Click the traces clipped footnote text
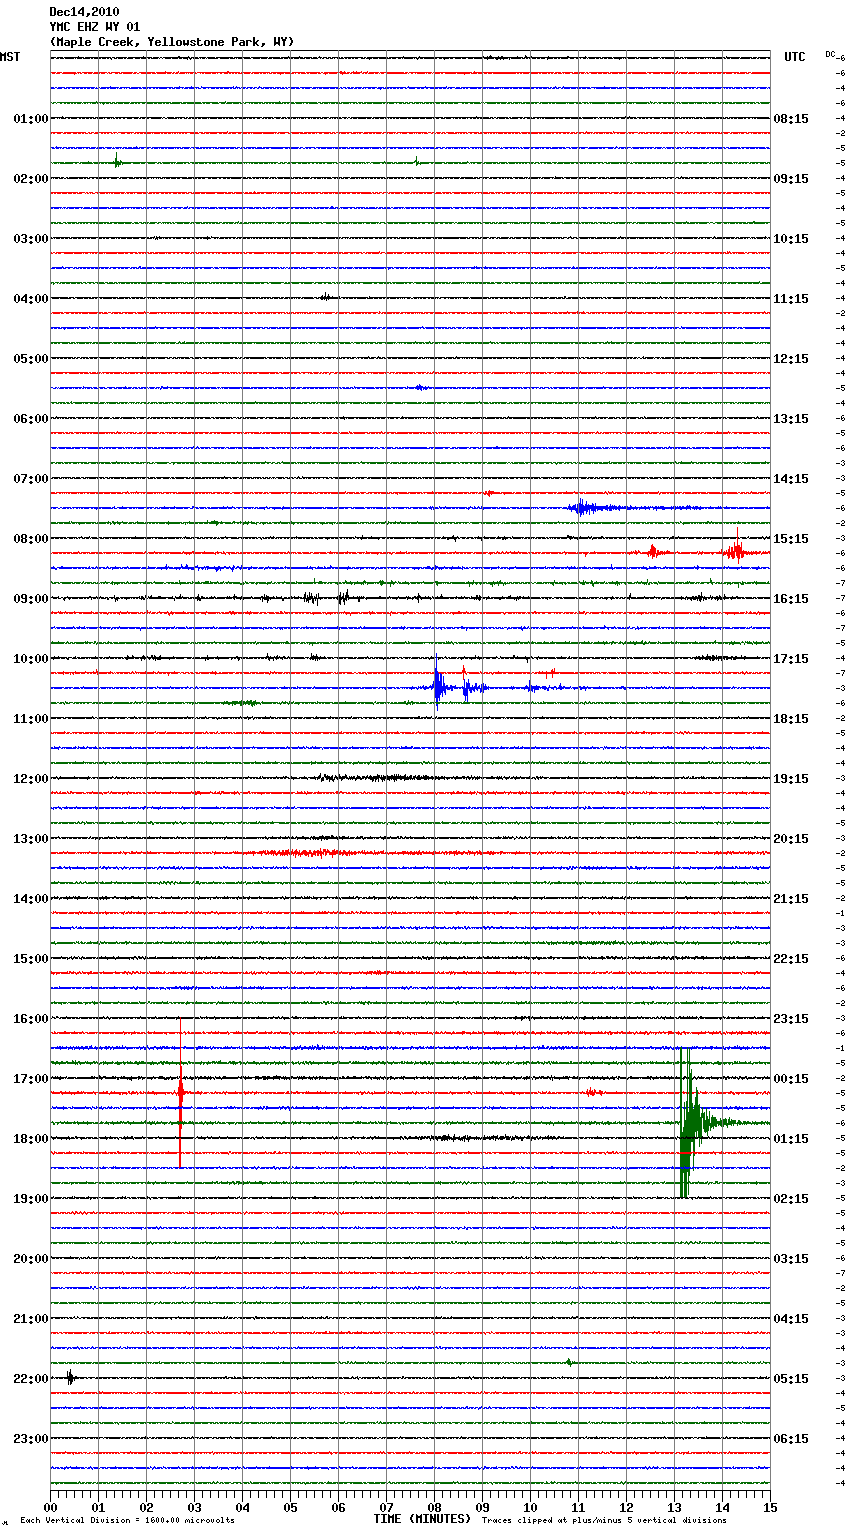Image resolution: width=850 pixels, height=1534 pixels. point(604,1520)
